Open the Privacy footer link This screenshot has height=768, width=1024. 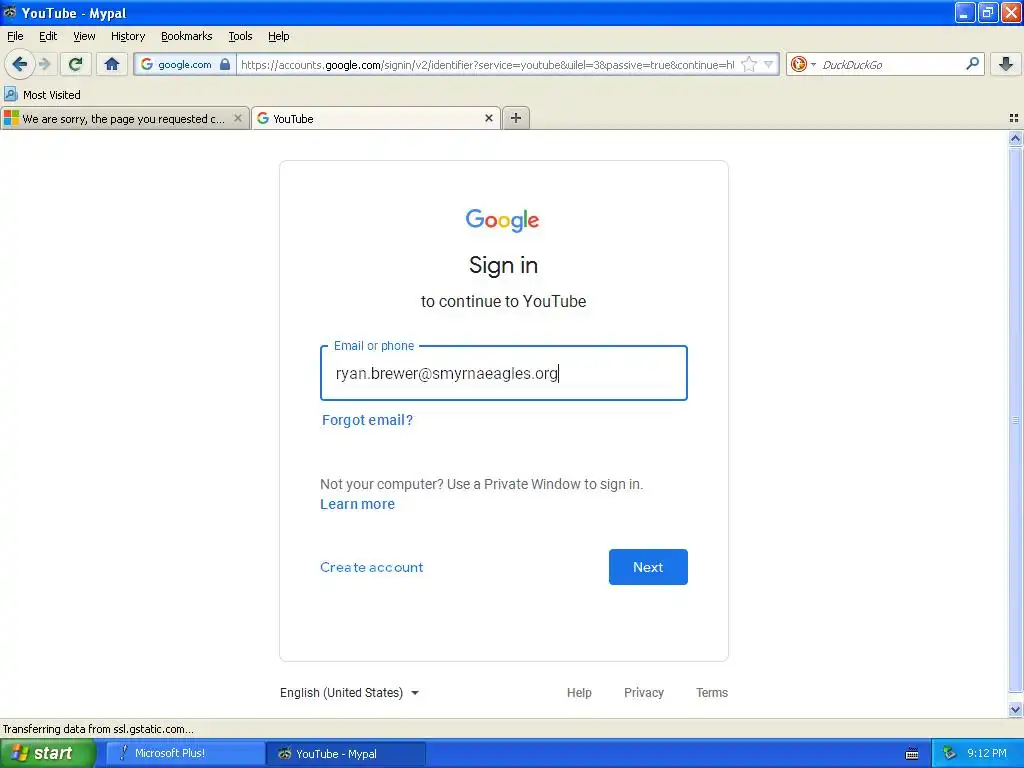click(x=643, y=692)
